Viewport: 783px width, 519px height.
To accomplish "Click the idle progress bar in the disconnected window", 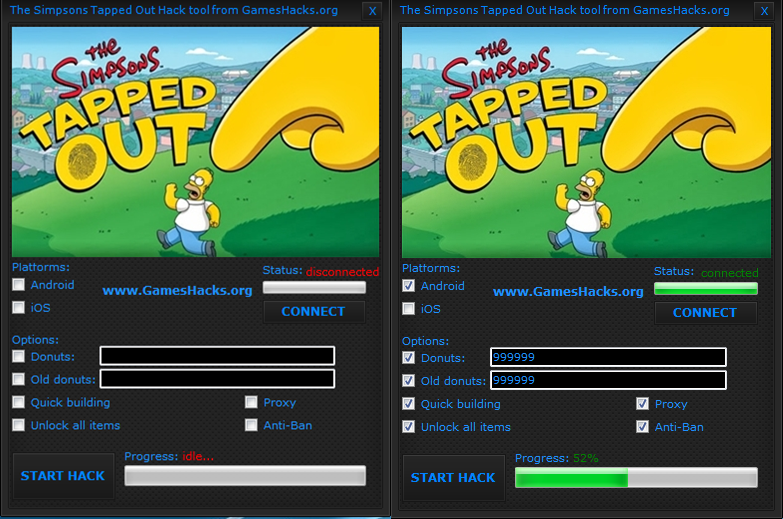I will (x=245, y=476).
